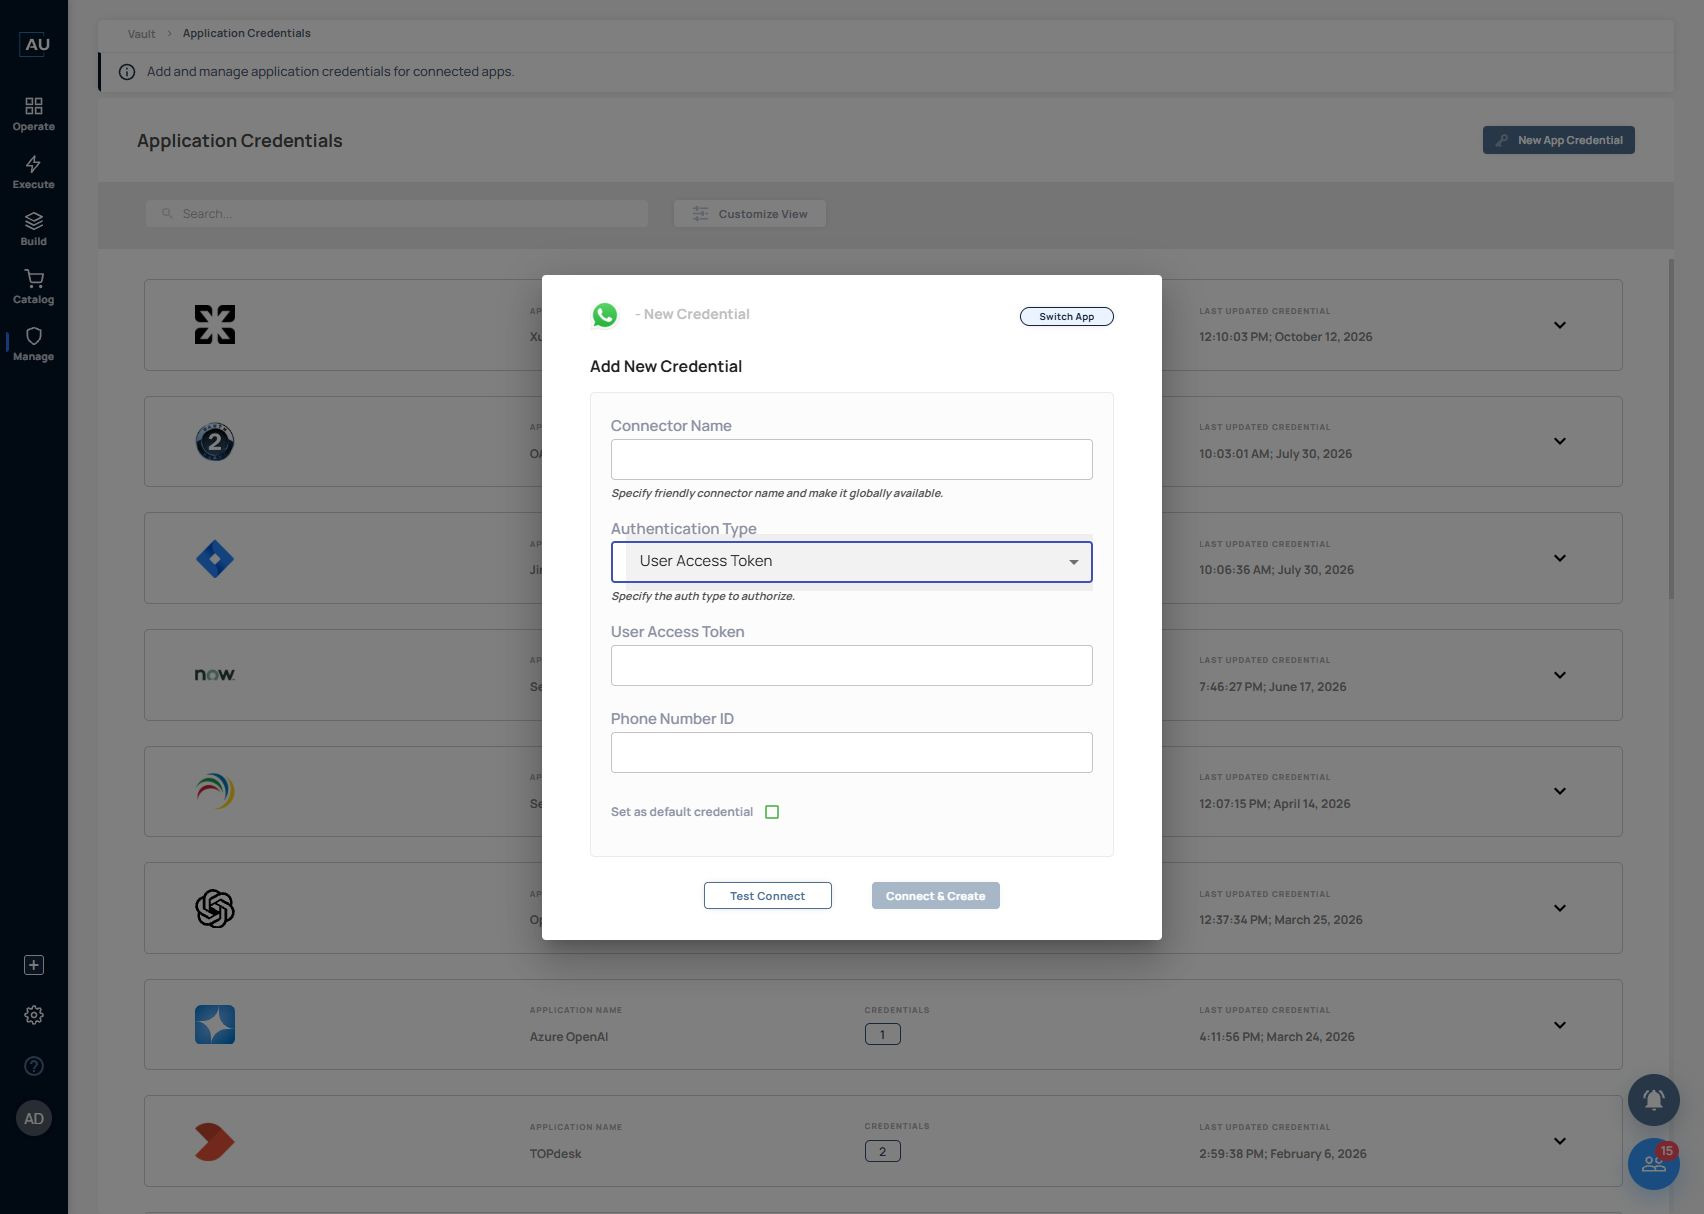Expand row updated October 12, 2026
1704x1214 pixels.
[x=1560, y=325]
